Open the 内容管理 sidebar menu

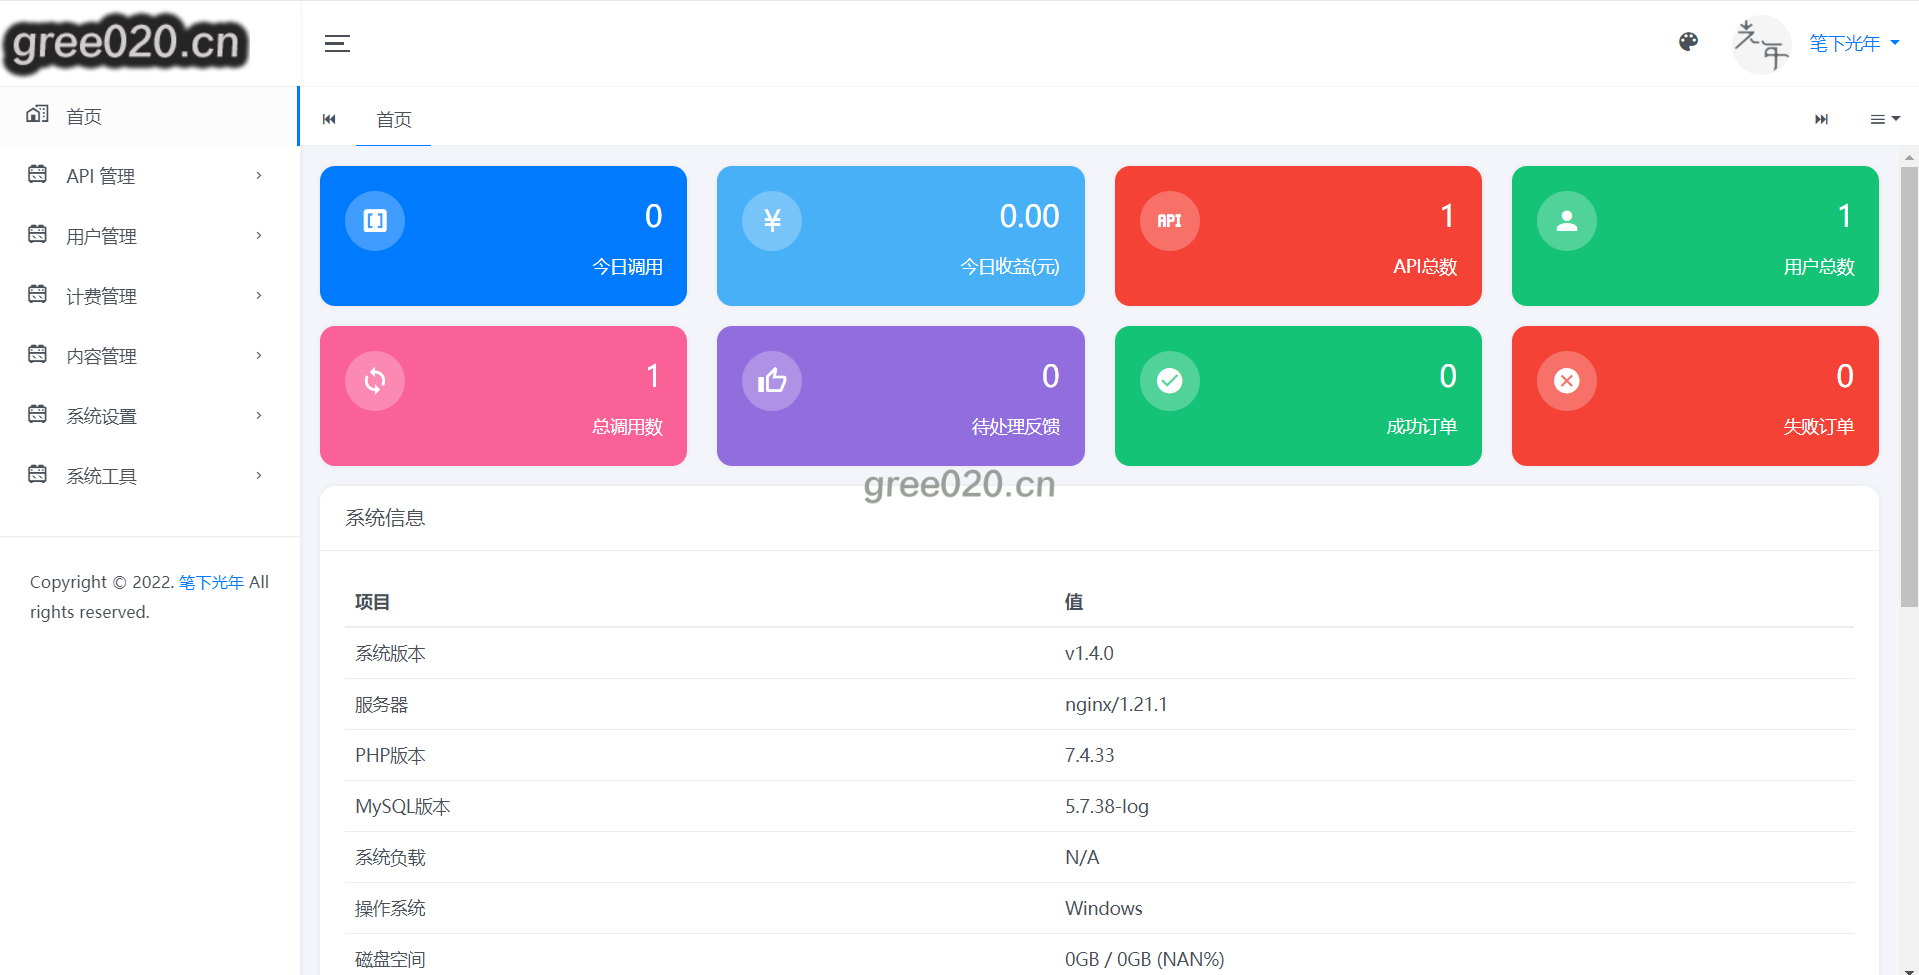(101, 356)
